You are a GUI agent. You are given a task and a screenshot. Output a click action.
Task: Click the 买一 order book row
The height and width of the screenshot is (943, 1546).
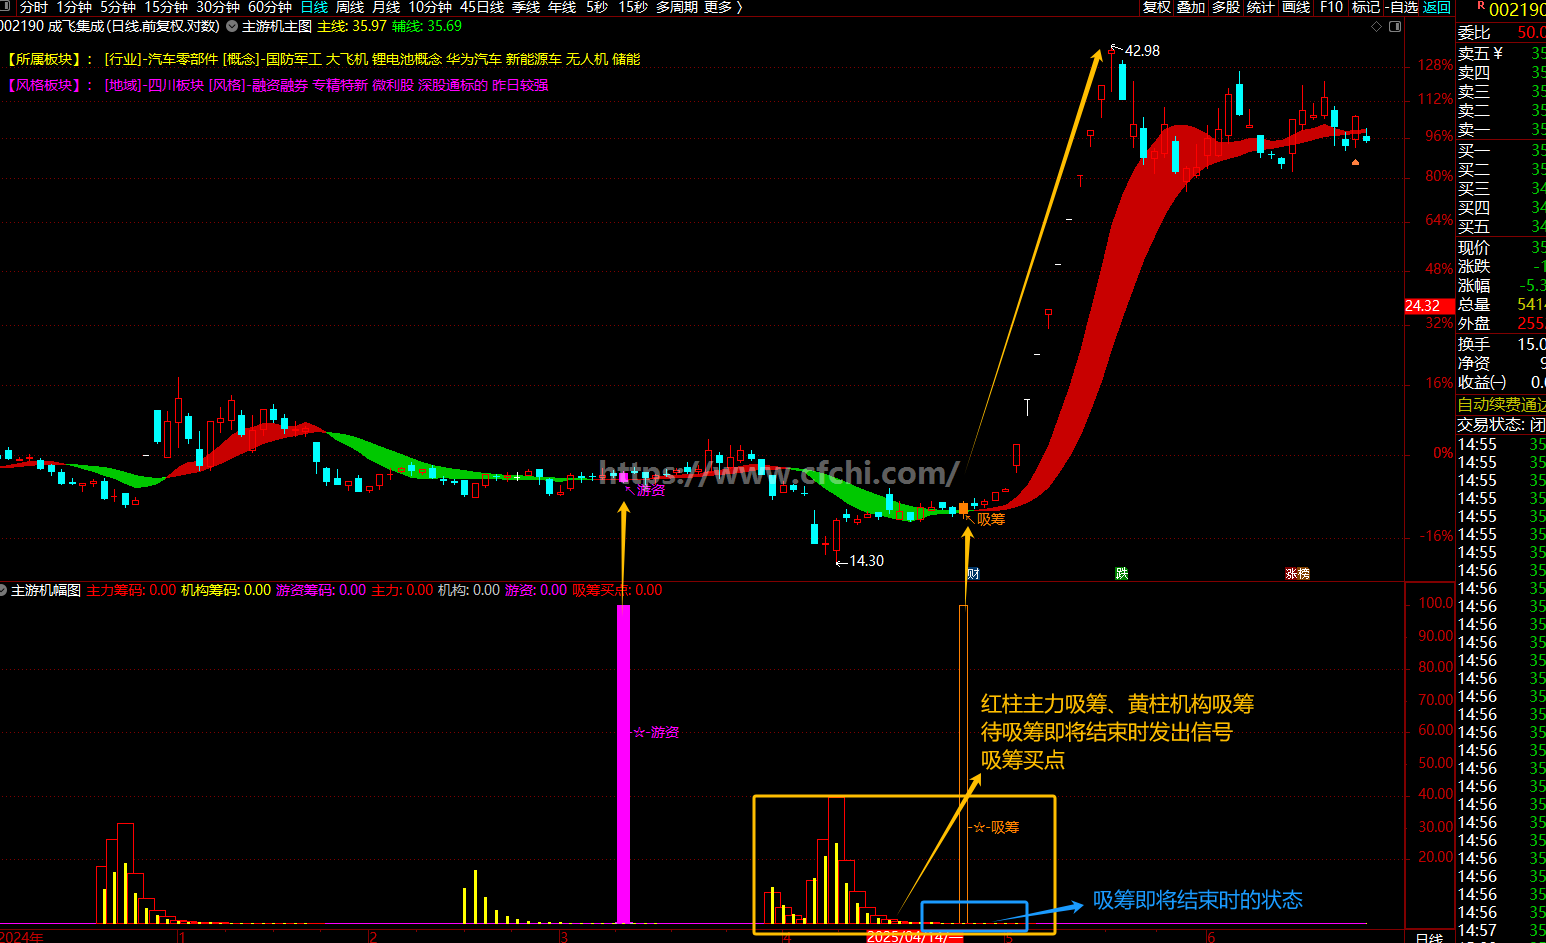(1501, 150)
